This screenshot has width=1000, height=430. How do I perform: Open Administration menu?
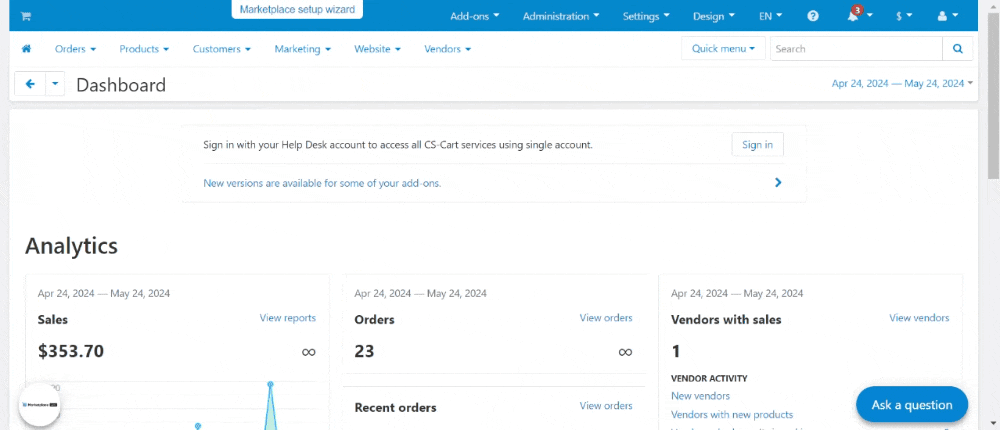pos(561,16)
